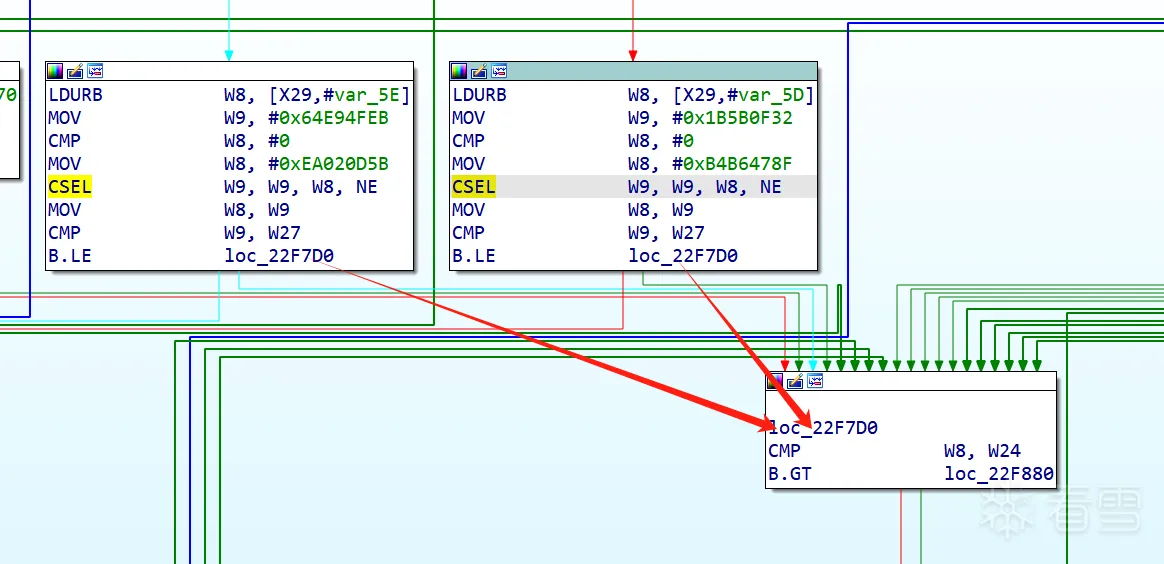
Task: Click line LDURB W8, [X29,#var_5E]
Action: (229, 95)
